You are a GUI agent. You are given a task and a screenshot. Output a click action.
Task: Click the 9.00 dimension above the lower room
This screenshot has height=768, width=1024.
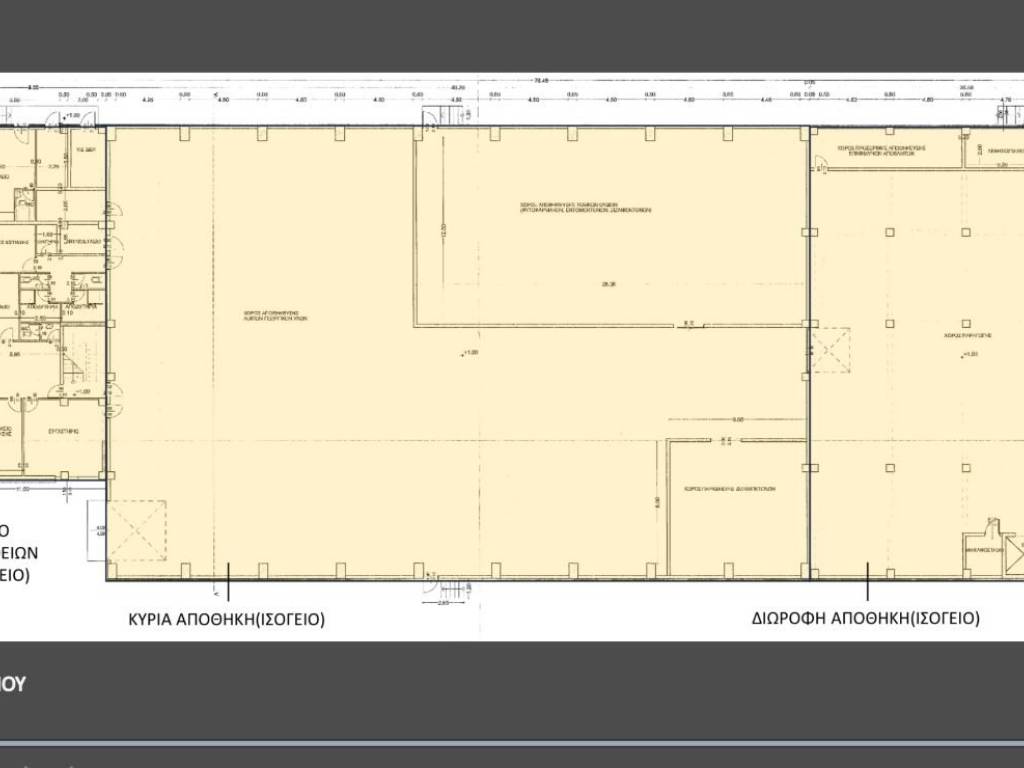[x=738, y=419]
